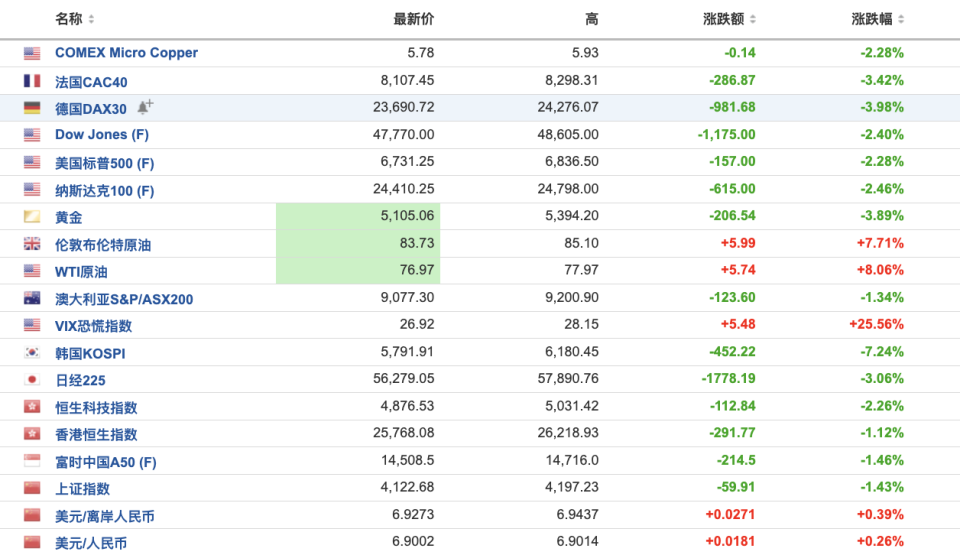
Task: Click the French flag beside 法国CAC40
Action: (x=32, y=81)
